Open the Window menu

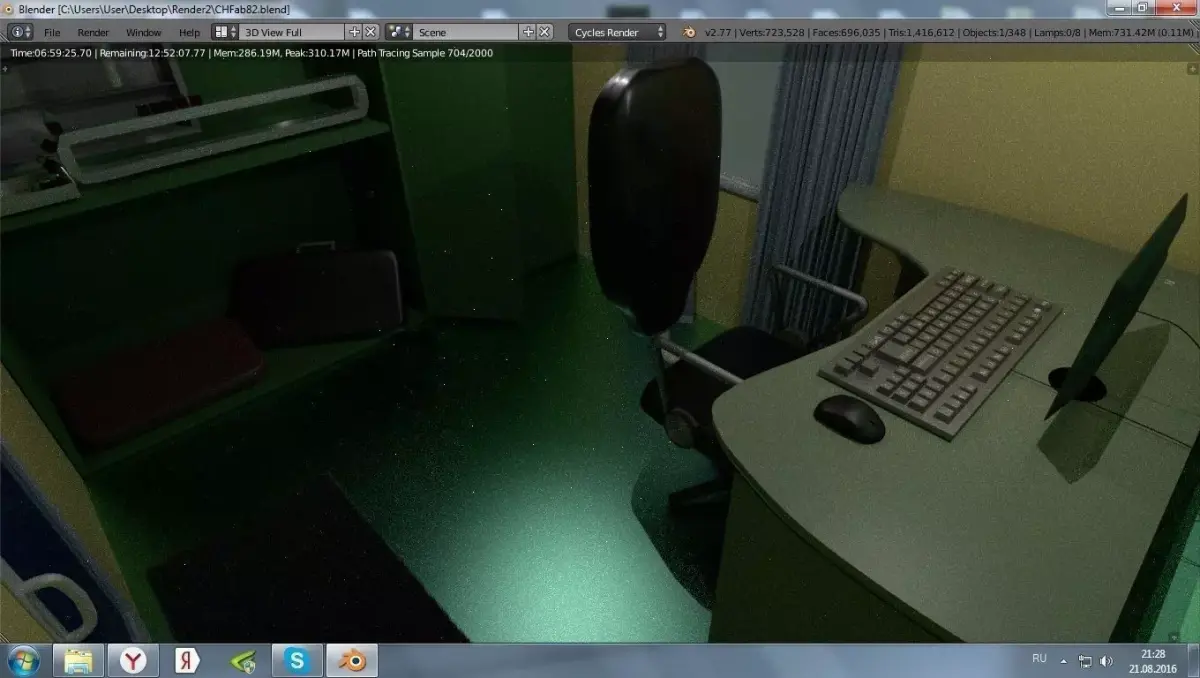coord(143,32)
